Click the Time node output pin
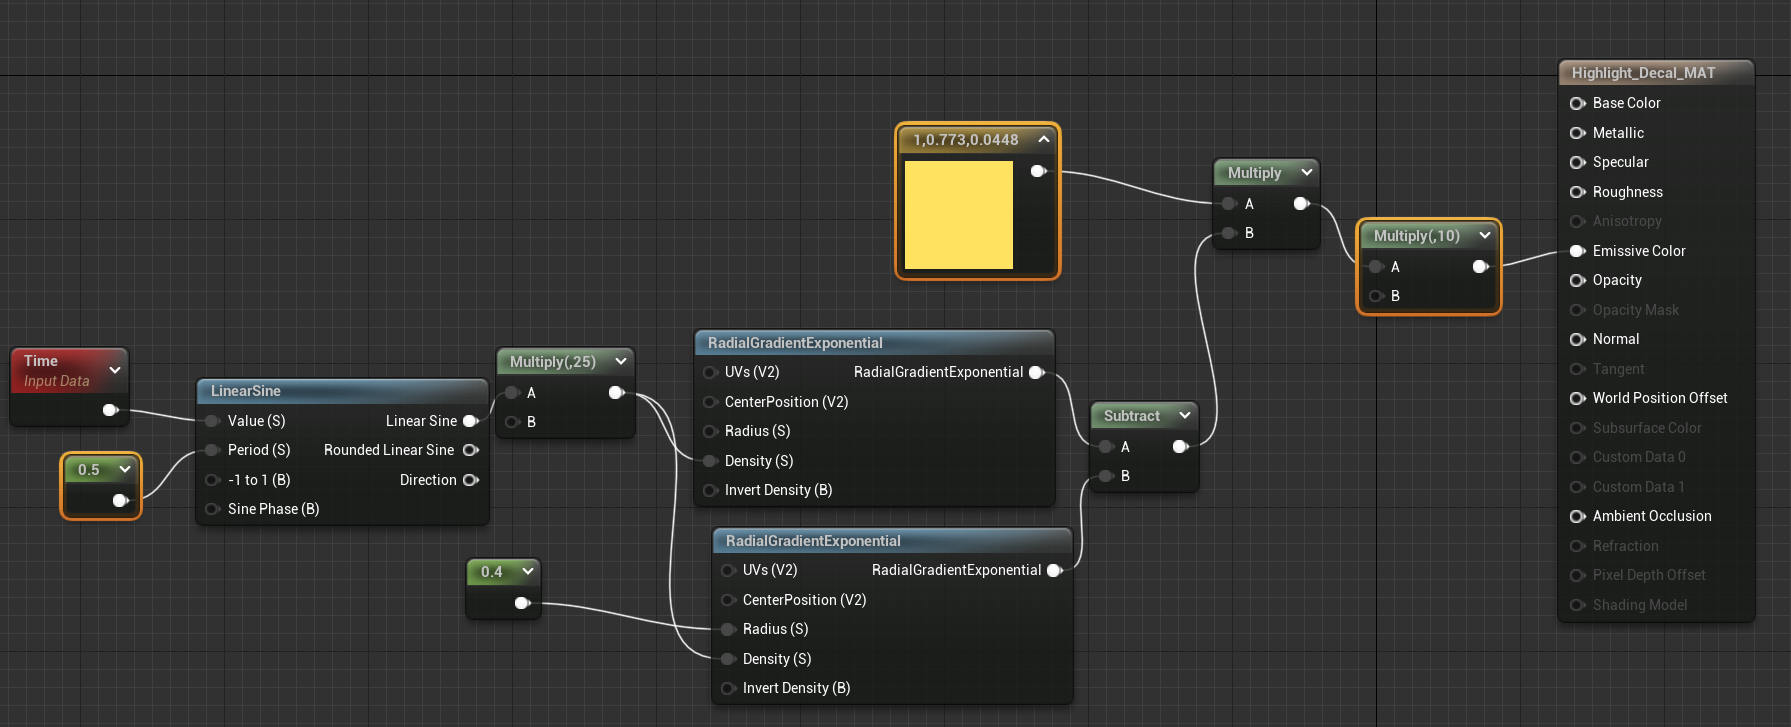1791x727 pixels. [x=110, y=410]
